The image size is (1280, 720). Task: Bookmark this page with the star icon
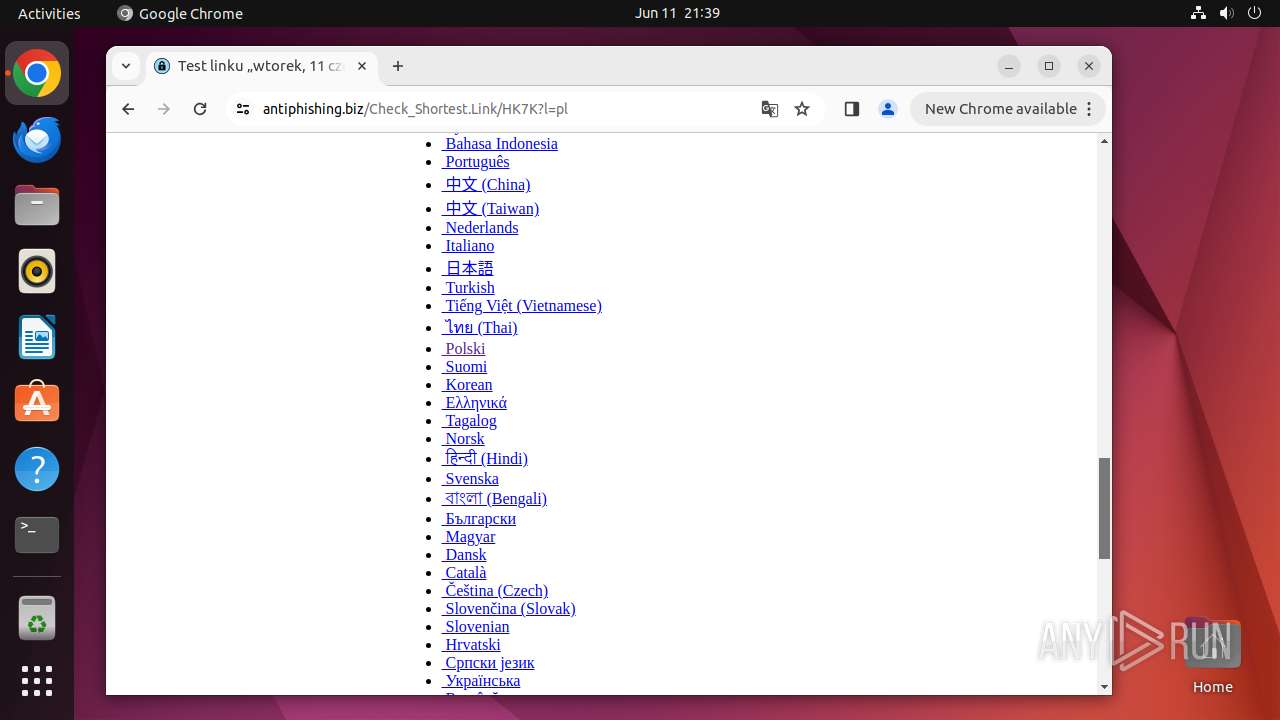pyautogui.click(x=802, y=109)
